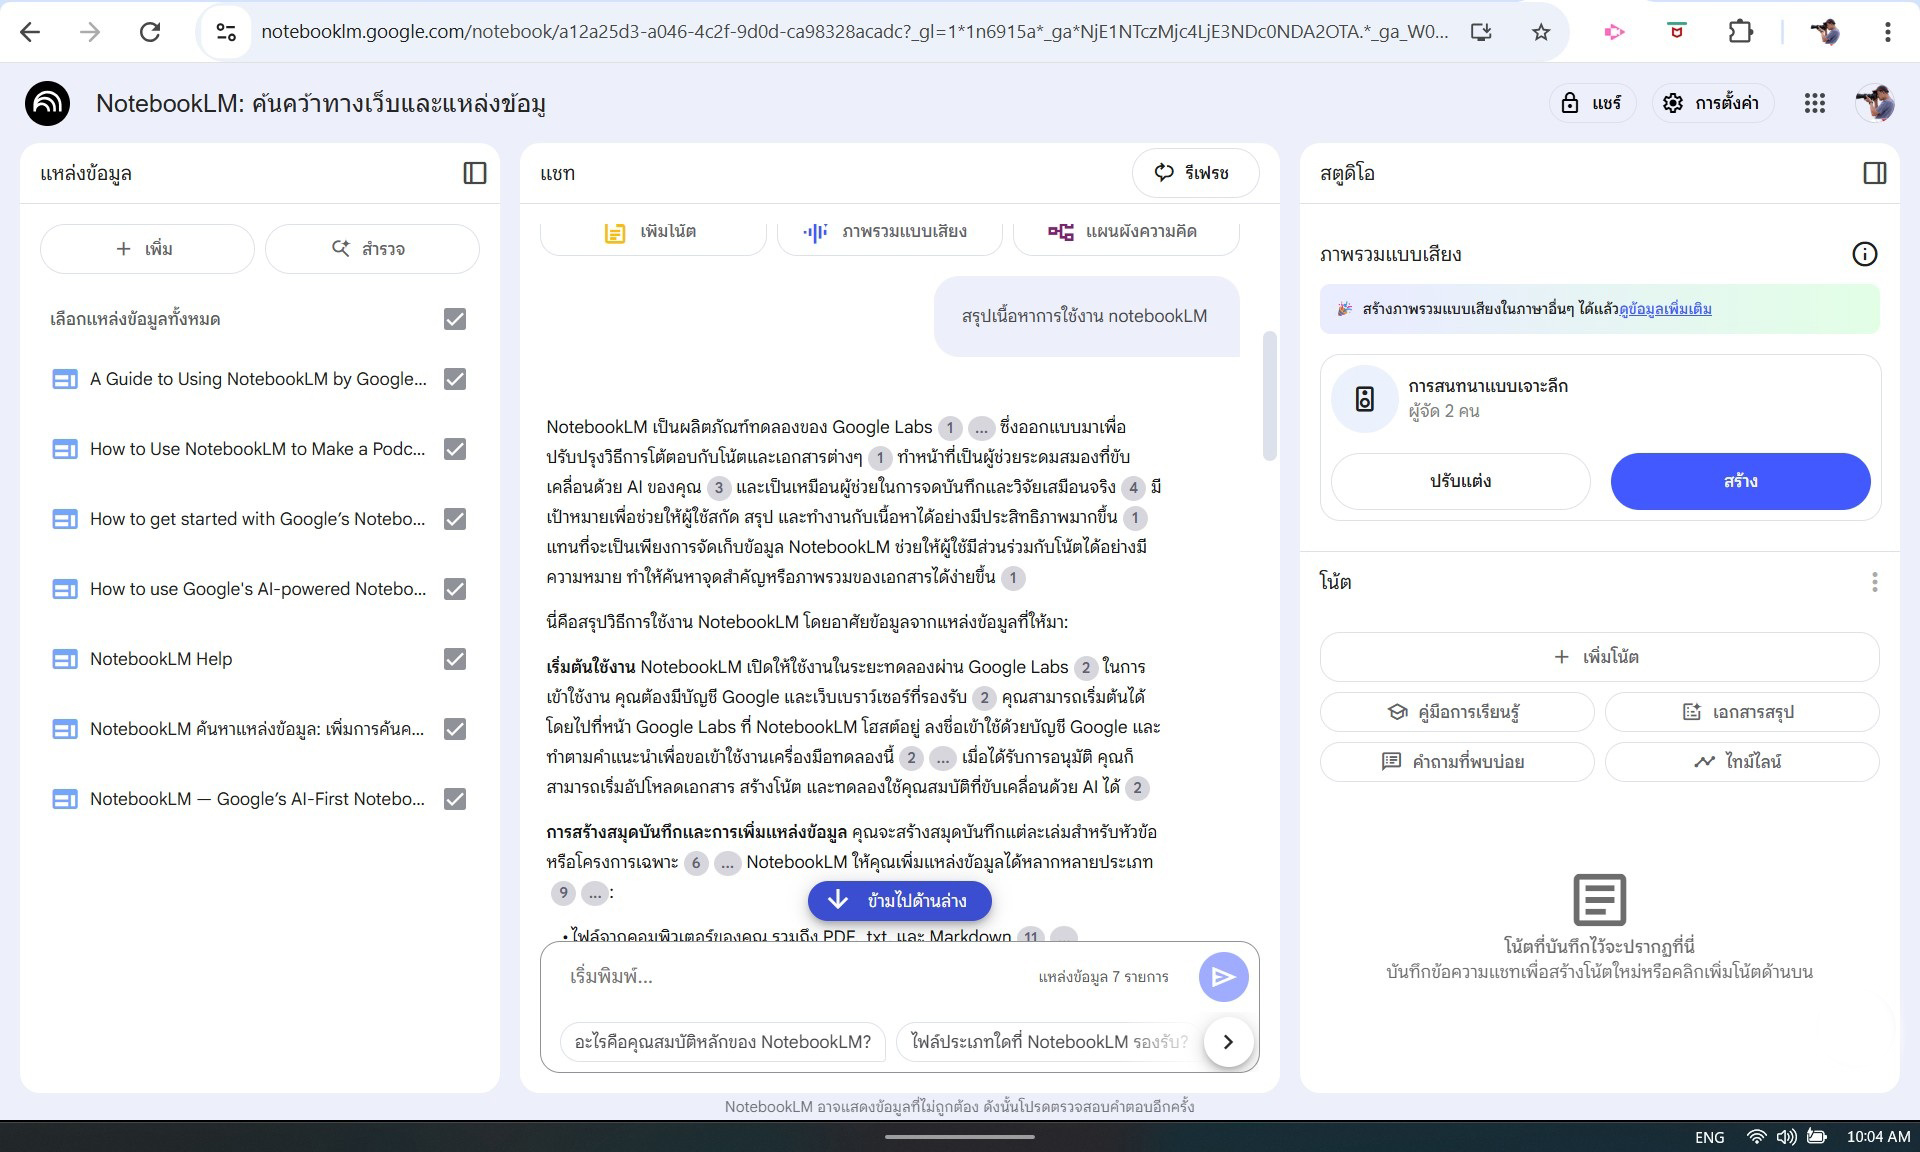This screenshot has width=1920, height=1152.
Task: Uncheck How to use Google's AI-powered Notebook
Action: point(455,589)
